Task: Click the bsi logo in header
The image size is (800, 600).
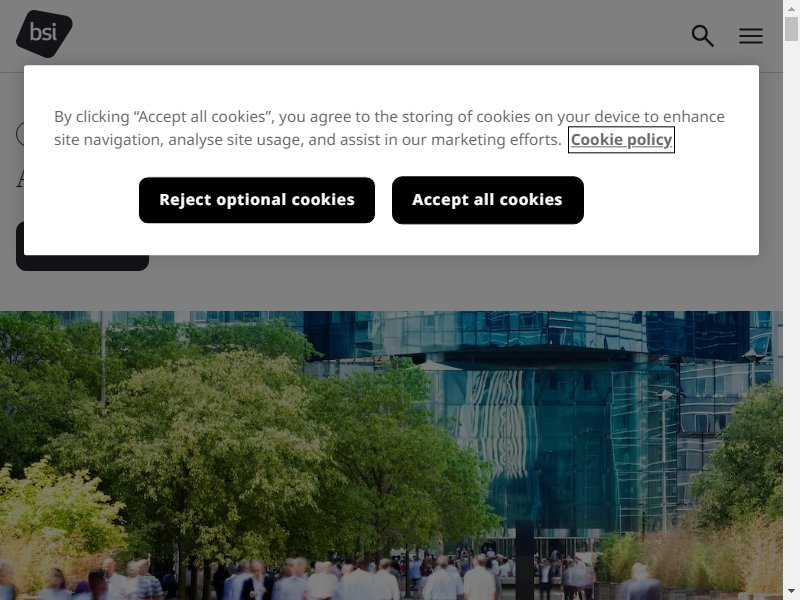Action: coord(44,34)
